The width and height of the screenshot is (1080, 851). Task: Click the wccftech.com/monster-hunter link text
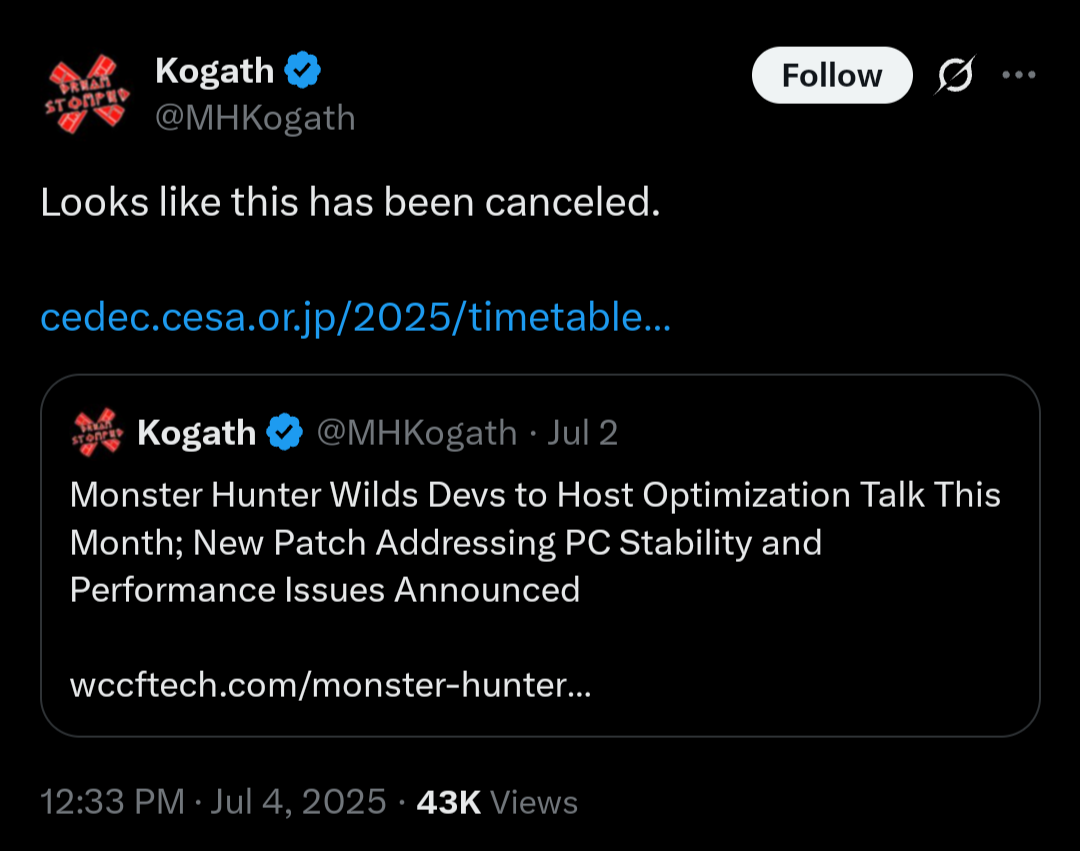tap(331, 684)
